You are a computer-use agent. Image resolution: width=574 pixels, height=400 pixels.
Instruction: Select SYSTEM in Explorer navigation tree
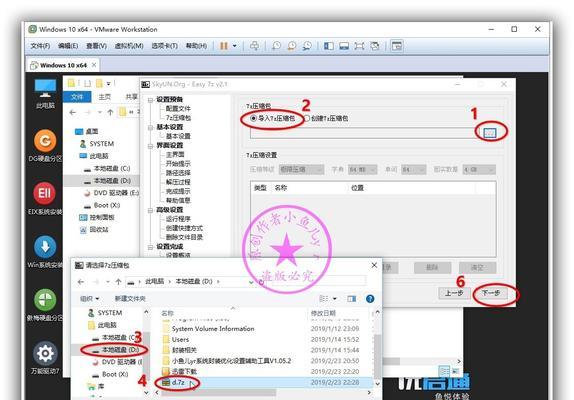click(x=97, y=144)
